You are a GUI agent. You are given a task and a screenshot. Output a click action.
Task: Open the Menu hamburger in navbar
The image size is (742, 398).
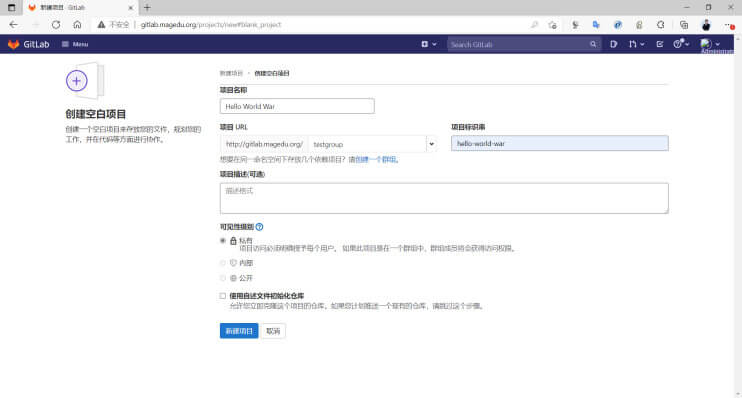[75, 44]
